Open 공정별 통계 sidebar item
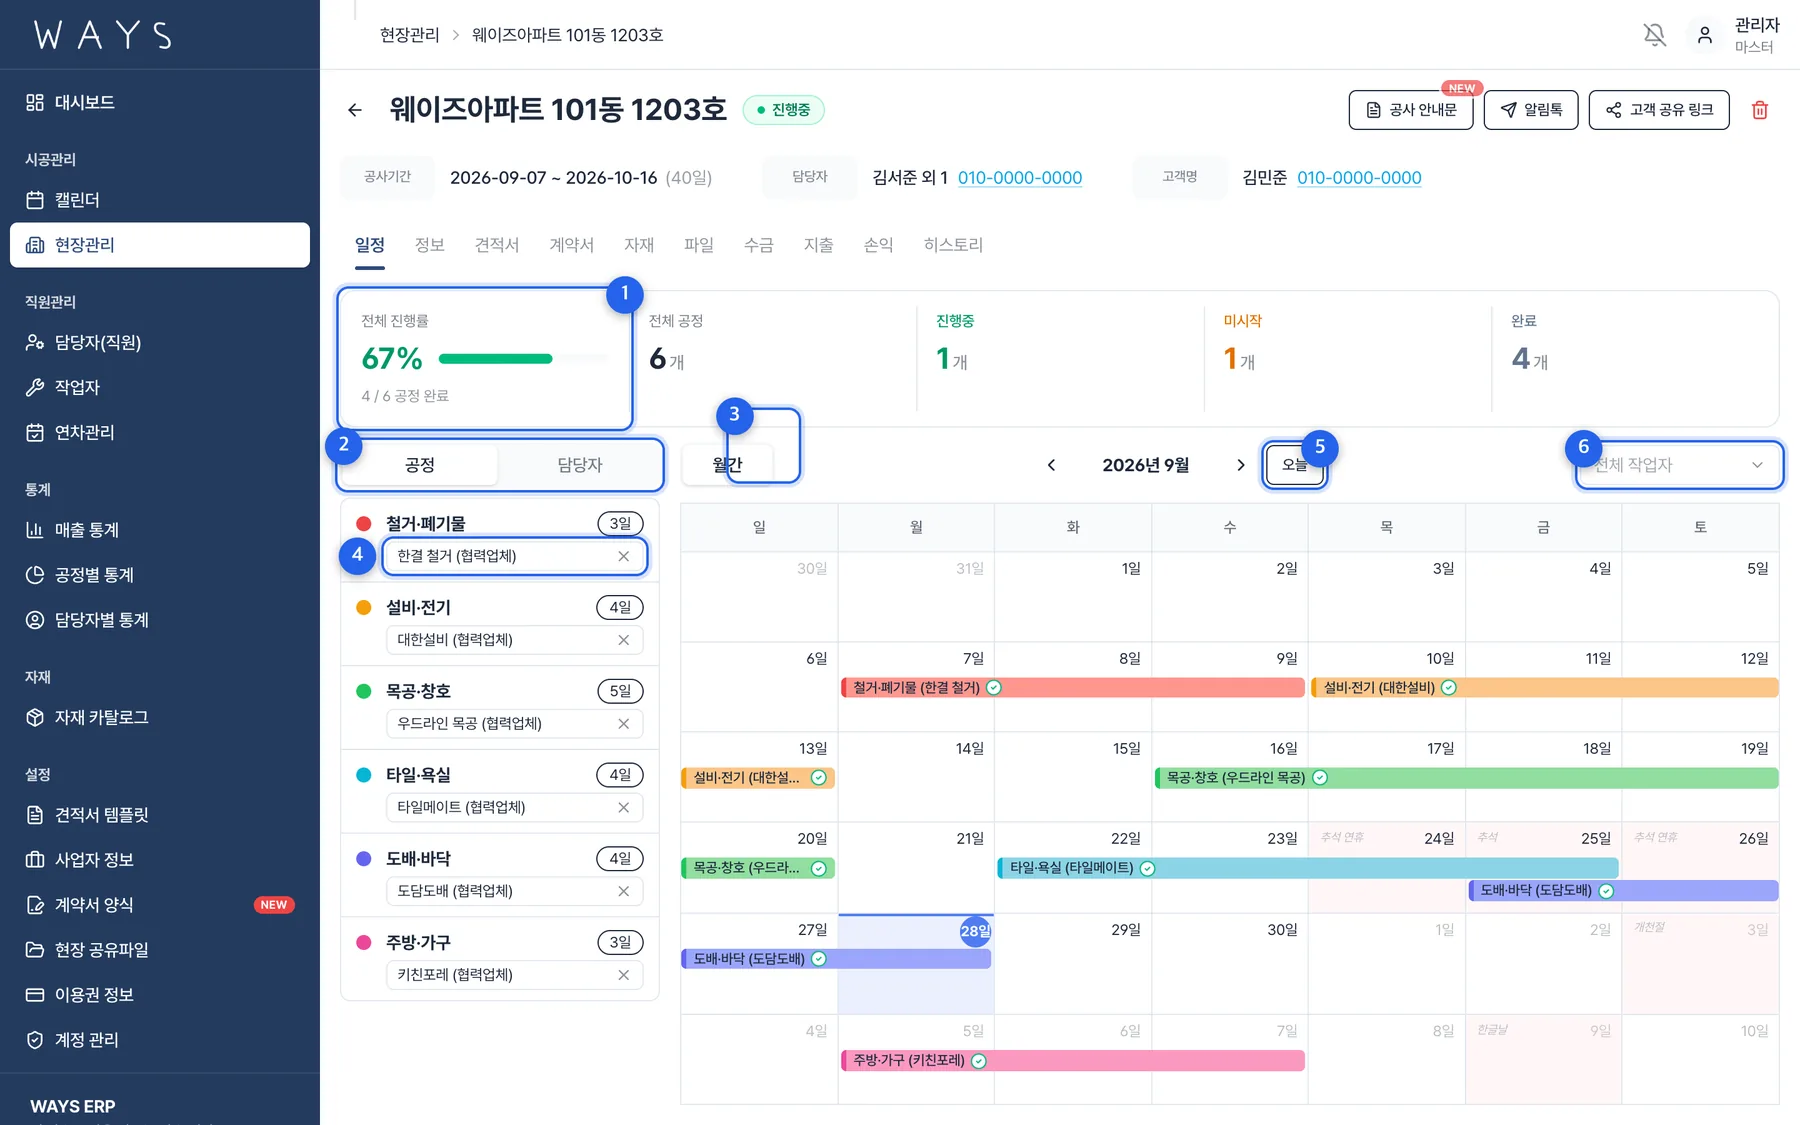This screenshot has height=1125, width=1800. (160, 575)
